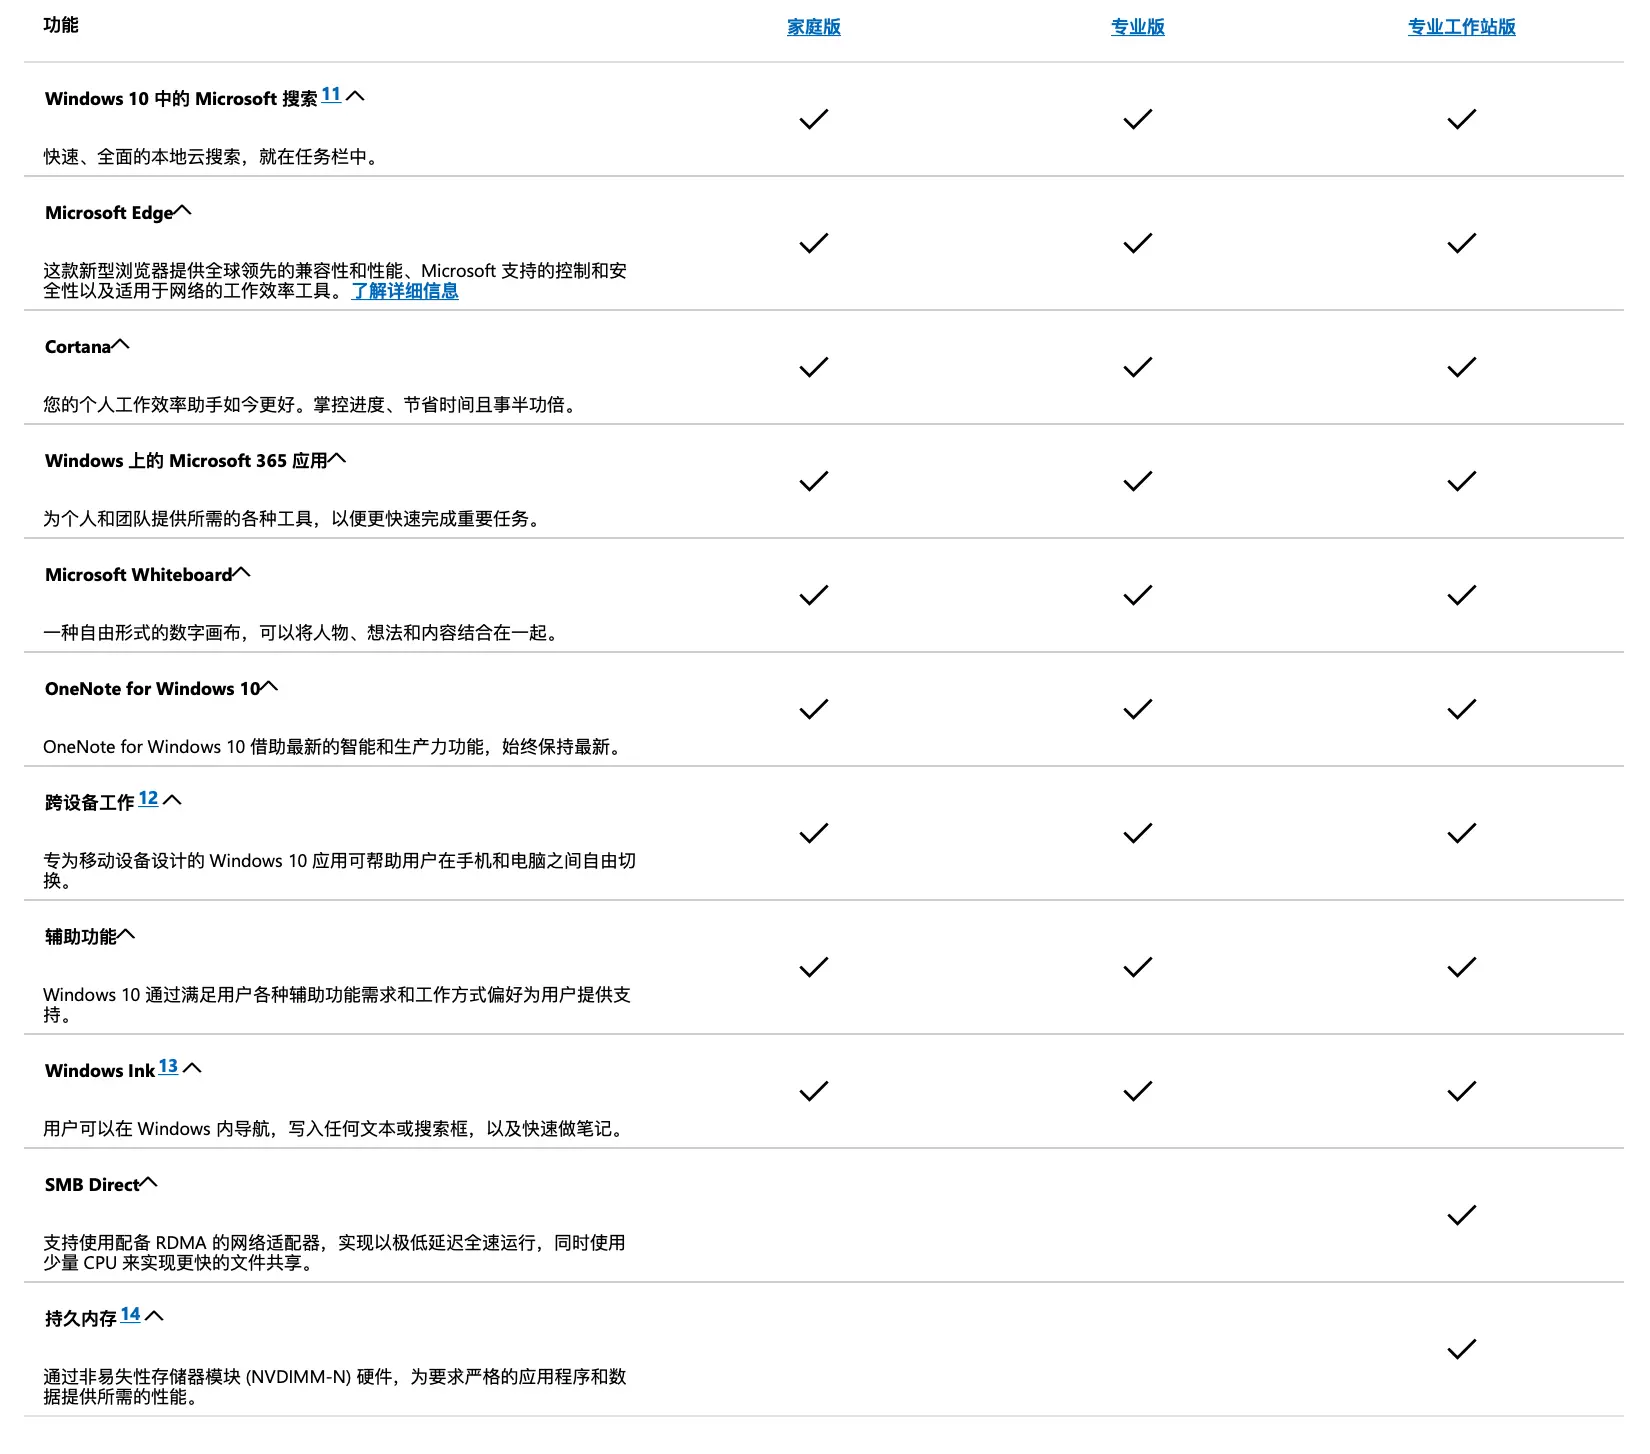Collapse OneNote for Windows 10 section
Viewport: 1650px width, 1454px height.
click(x=269, y=687)
